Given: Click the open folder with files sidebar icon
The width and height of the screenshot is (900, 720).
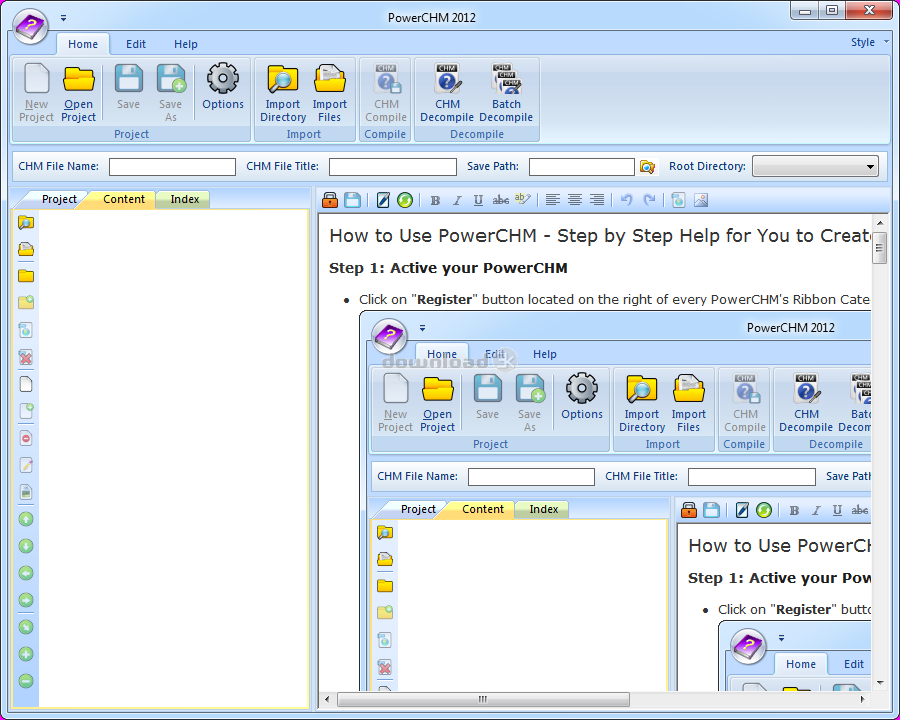Looking at the screenshot, I should [26, 249].
